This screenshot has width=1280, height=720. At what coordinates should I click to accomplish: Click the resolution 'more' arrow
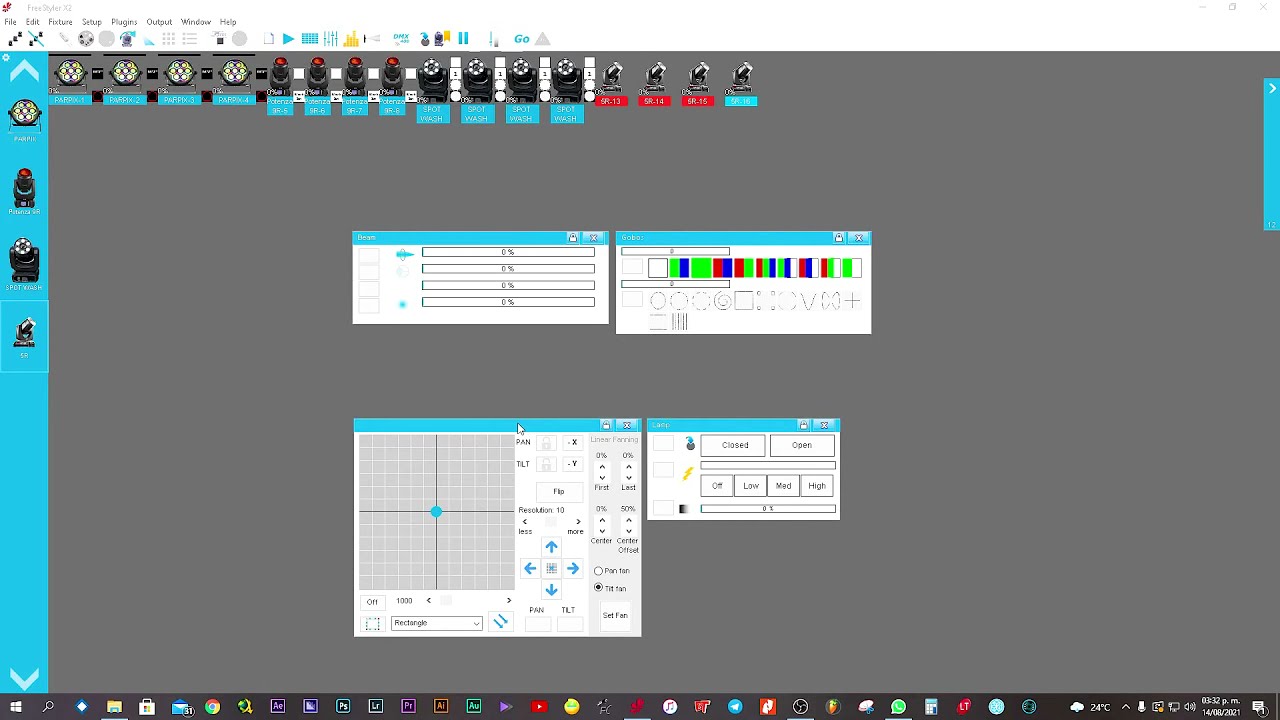coord(577,522)
